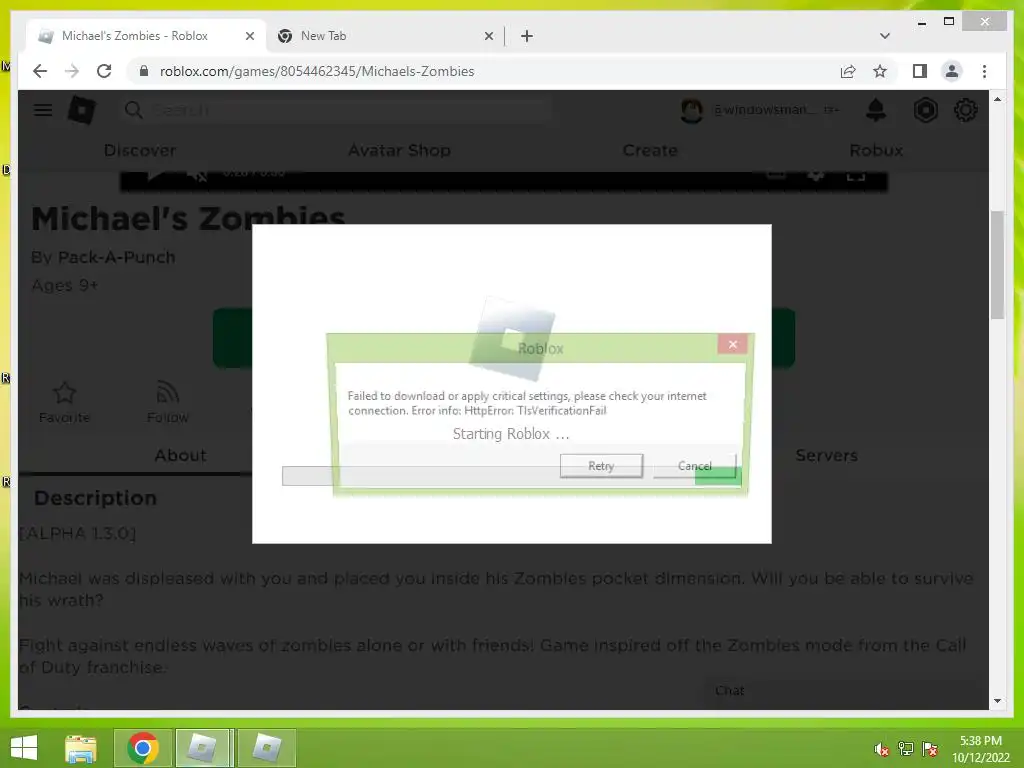
Task: Go back to previous page in Chrome
Action: coord(40,71)
